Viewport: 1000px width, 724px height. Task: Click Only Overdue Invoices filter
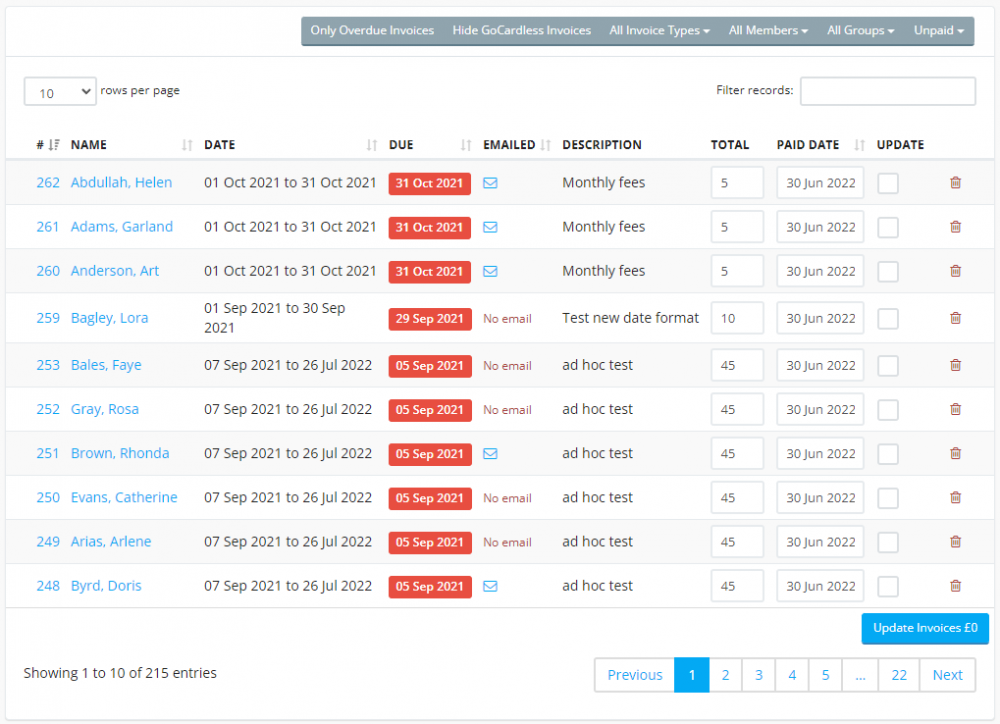pos(372,31)
